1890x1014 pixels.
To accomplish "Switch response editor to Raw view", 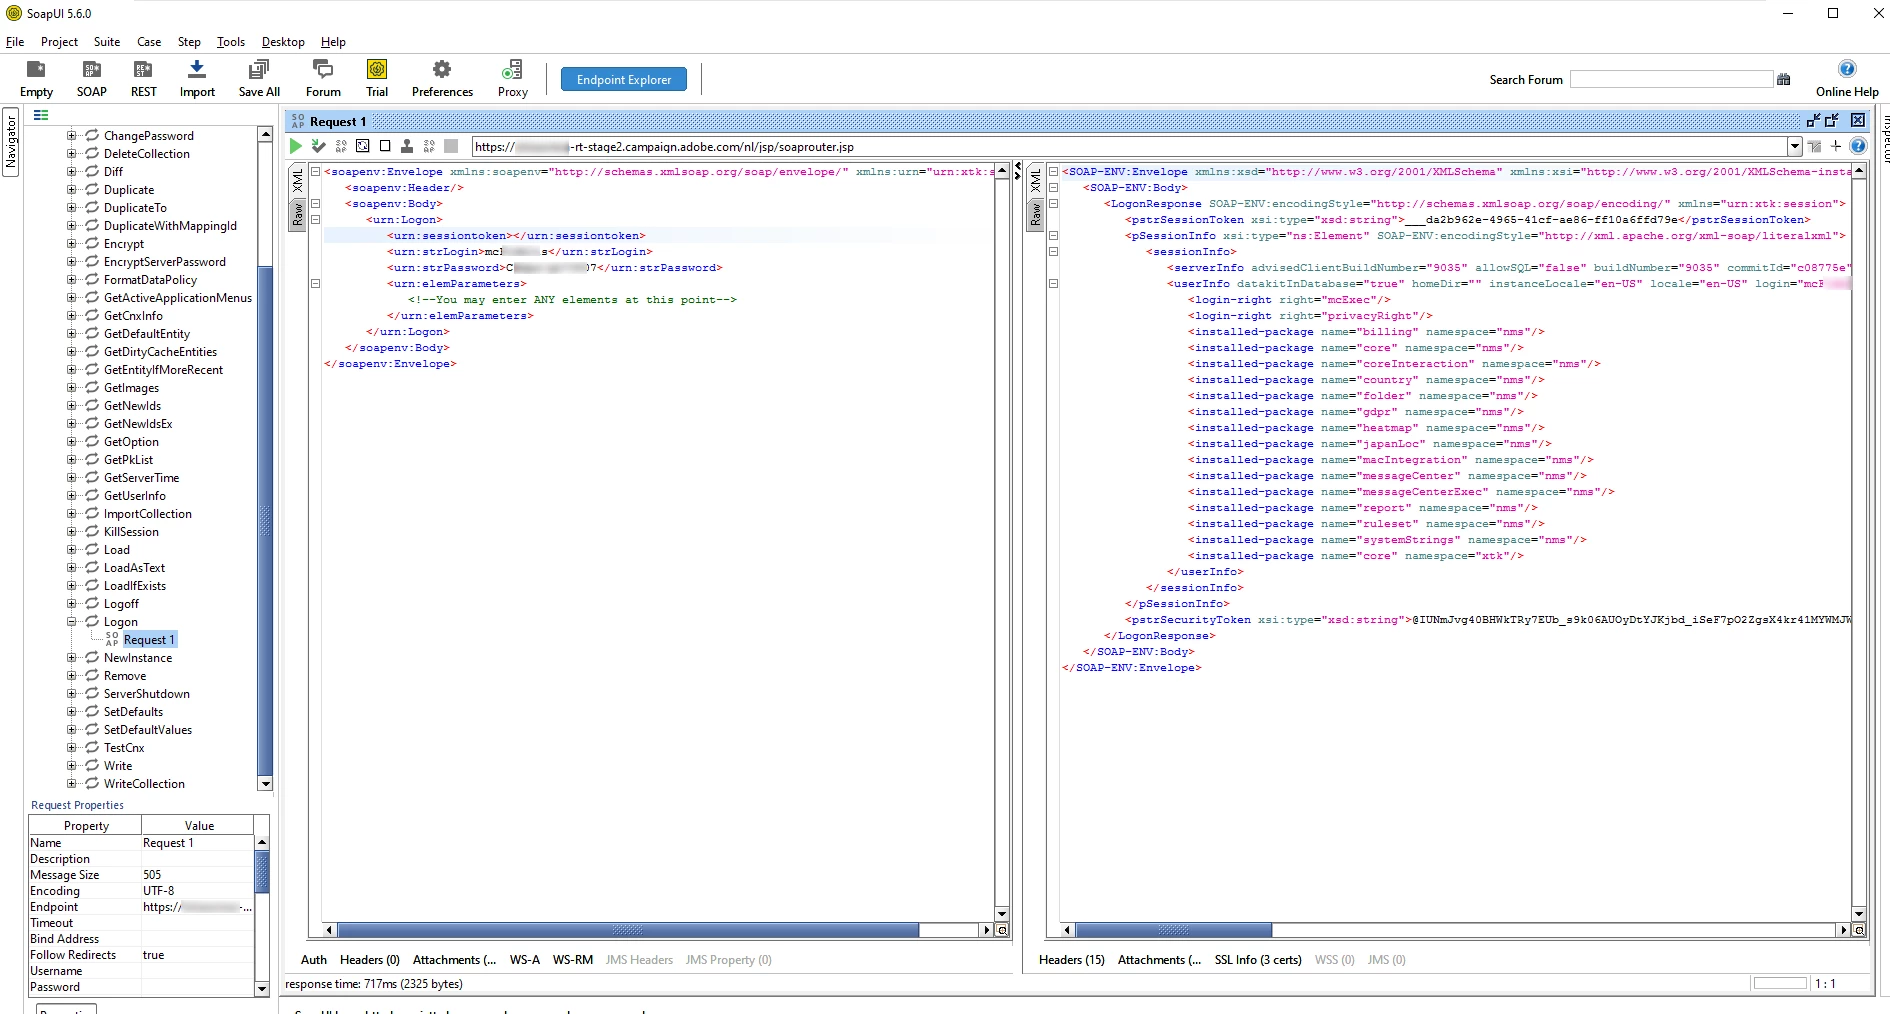I will coord(1035,214).
